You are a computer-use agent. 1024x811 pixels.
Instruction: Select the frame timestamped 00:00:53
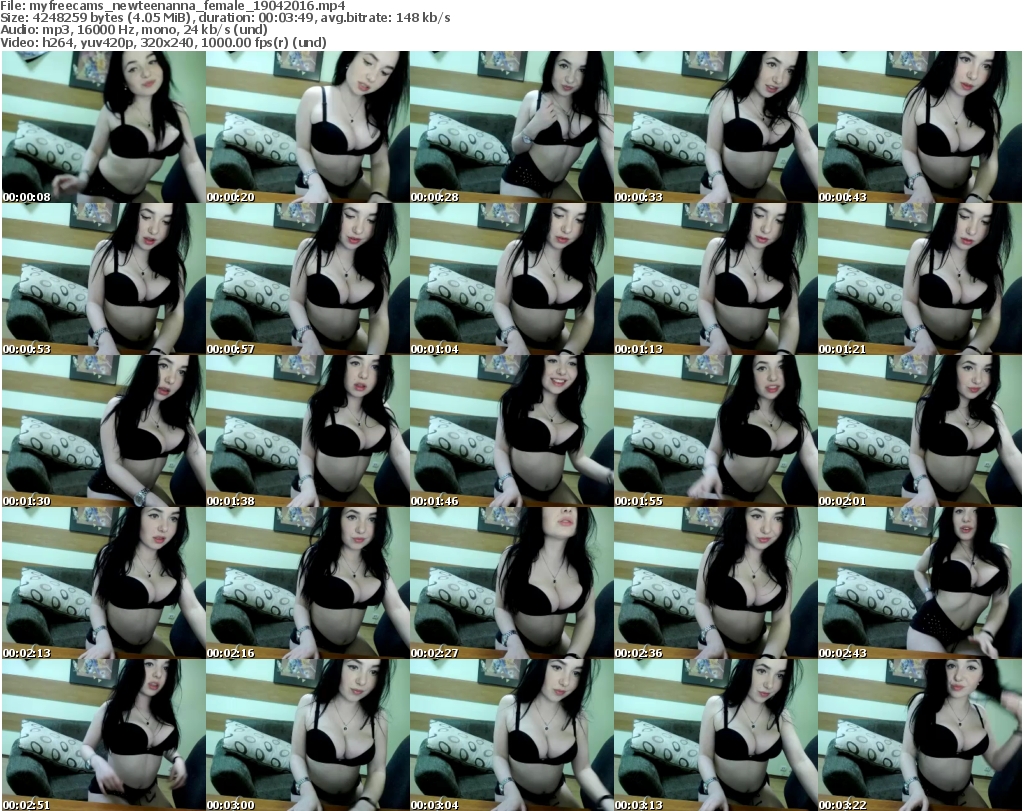point(104,279)
